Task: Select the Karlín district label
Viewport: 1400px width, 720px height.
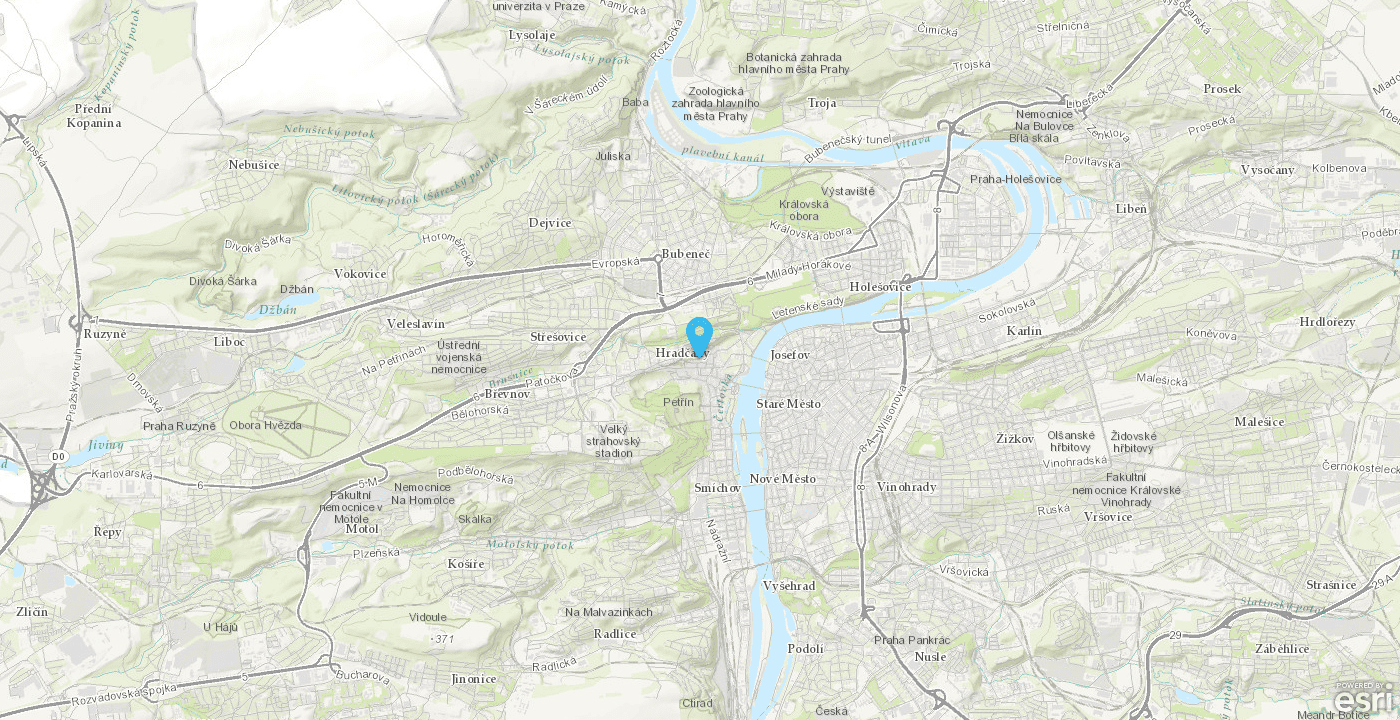Action: pyautogui.click(x=1025, y=331)
